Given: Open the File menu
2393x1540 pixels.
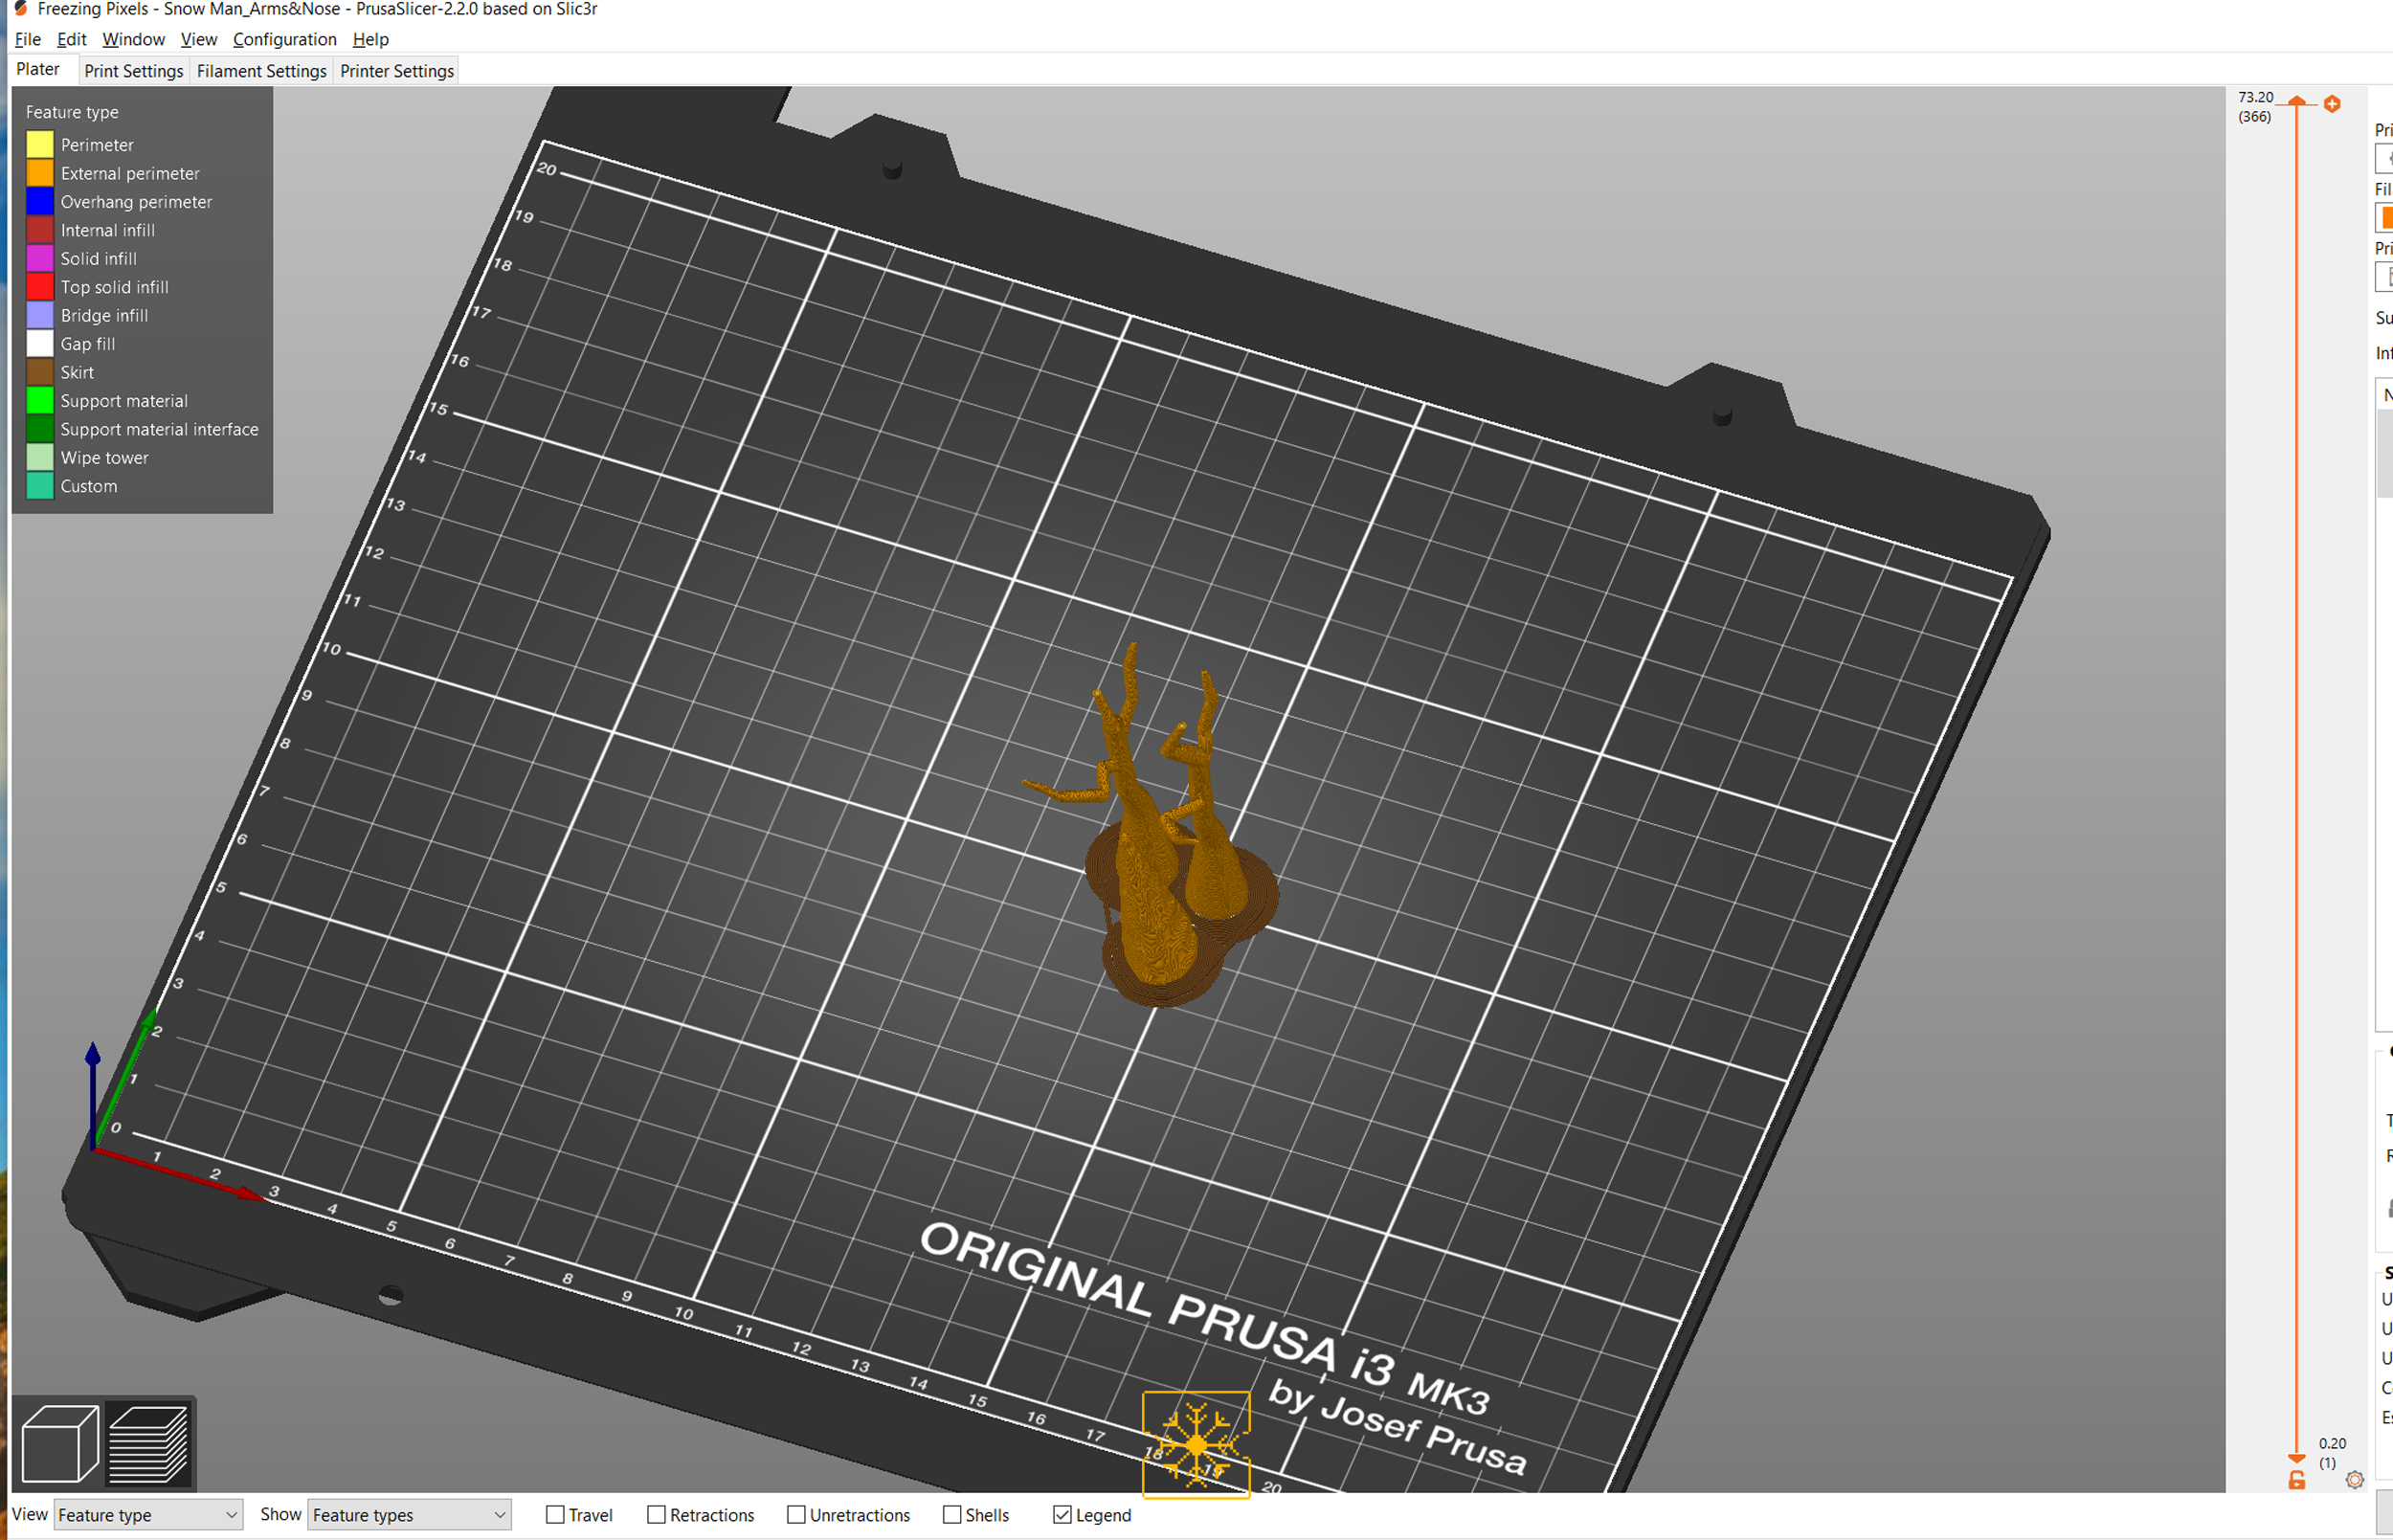Looking at the screenshot, I should click(x=28, y=39).
